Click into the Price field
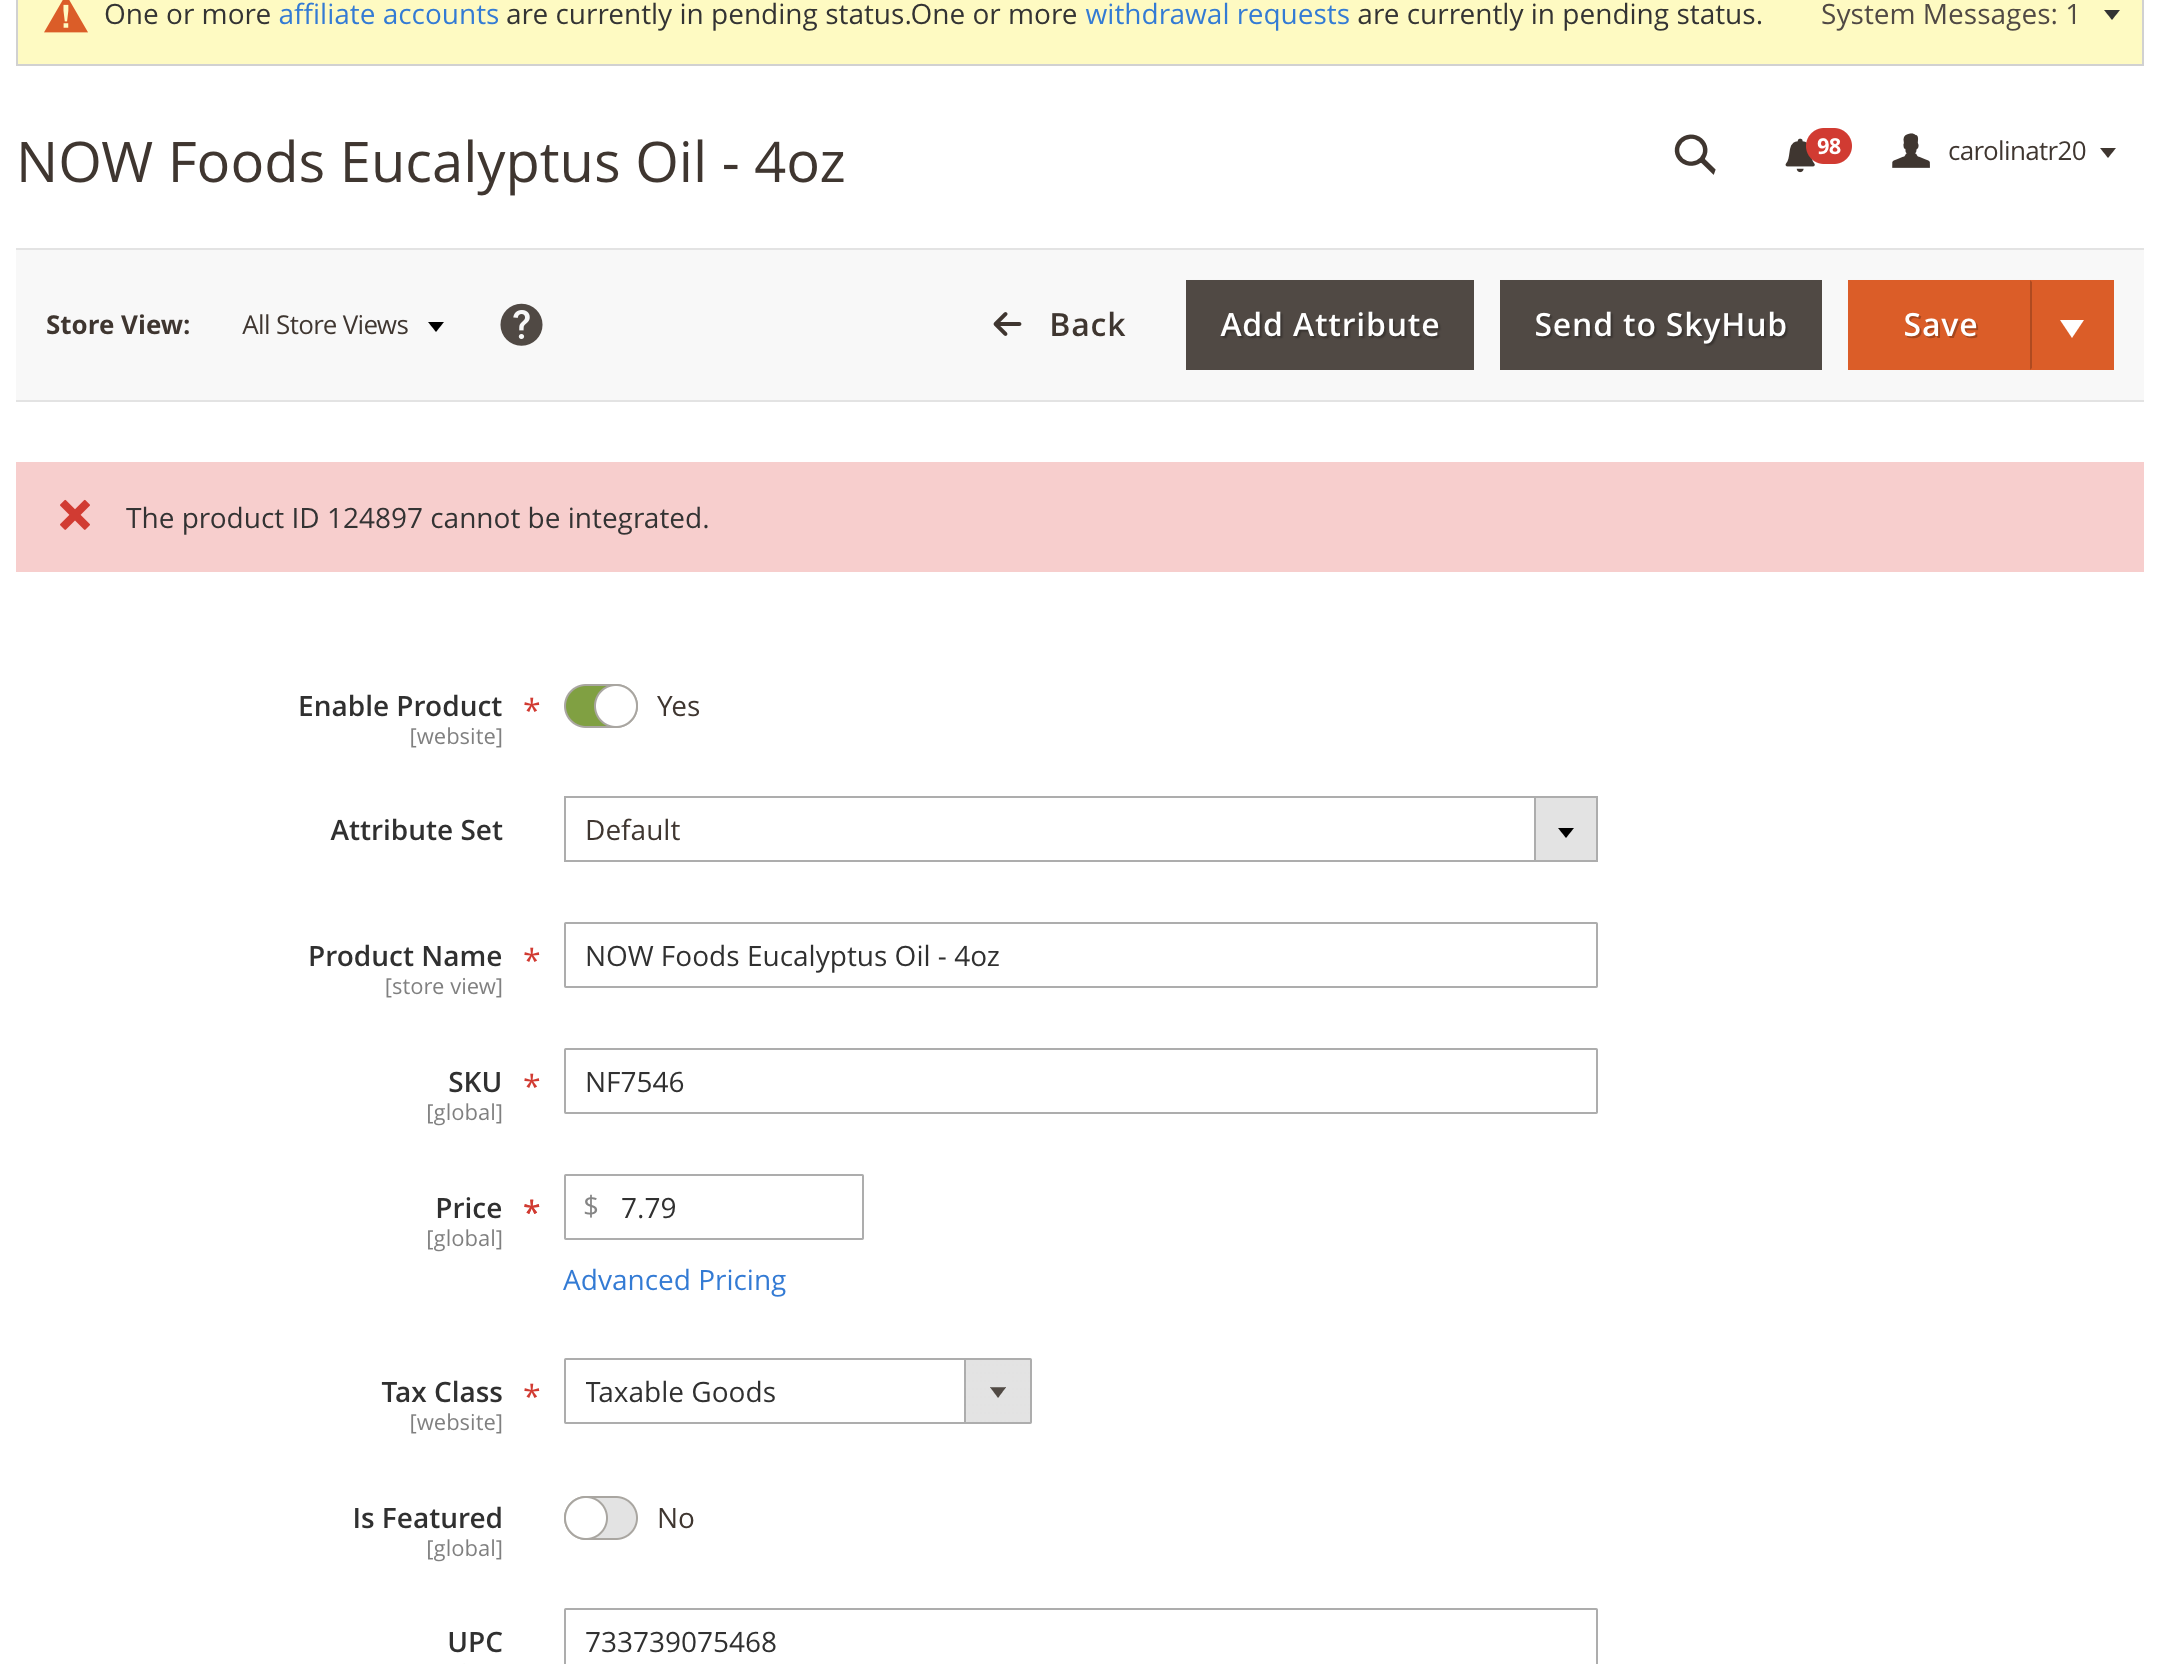The height and width of the screenshot is (1664, 2184). click(713, 1207)
